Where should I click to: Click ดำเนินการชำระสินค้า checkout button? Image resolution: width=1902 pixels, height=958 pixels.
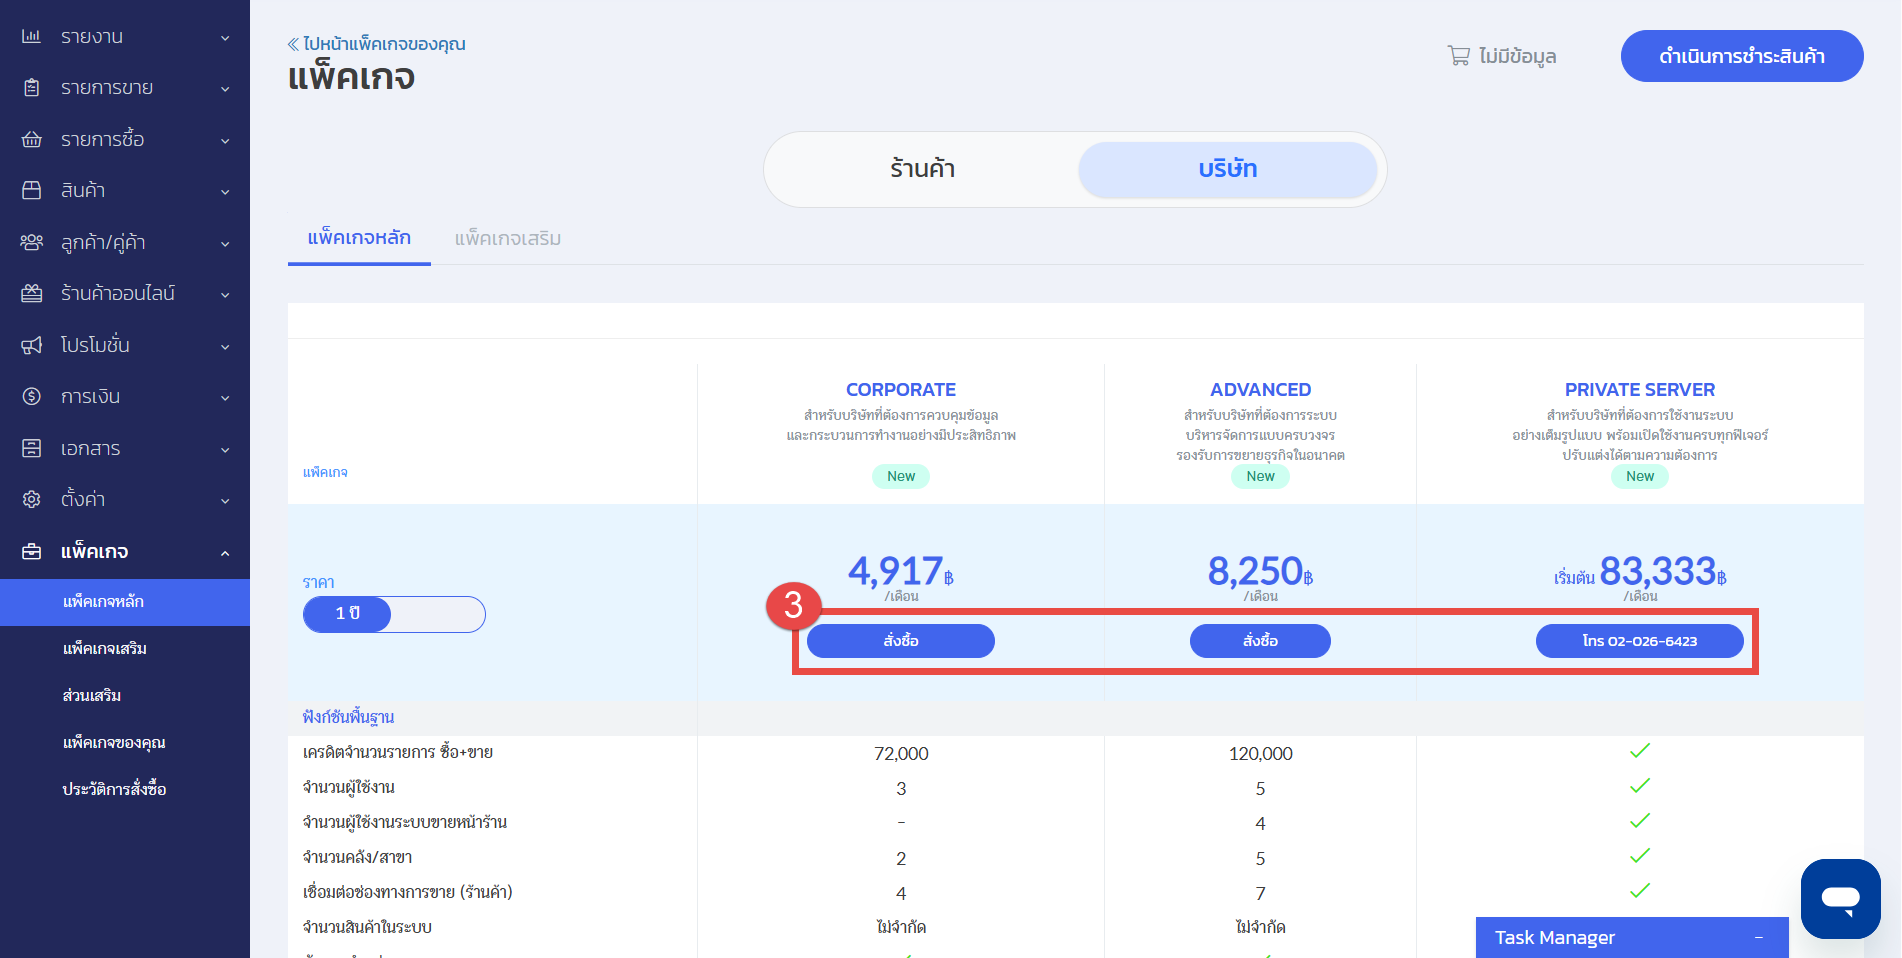1741,56
